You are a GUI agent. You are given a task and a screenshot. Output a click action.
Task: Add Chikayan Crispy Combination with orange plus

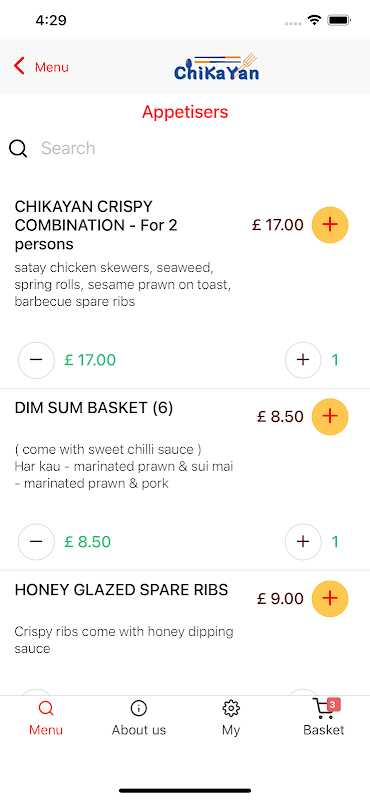330,224
